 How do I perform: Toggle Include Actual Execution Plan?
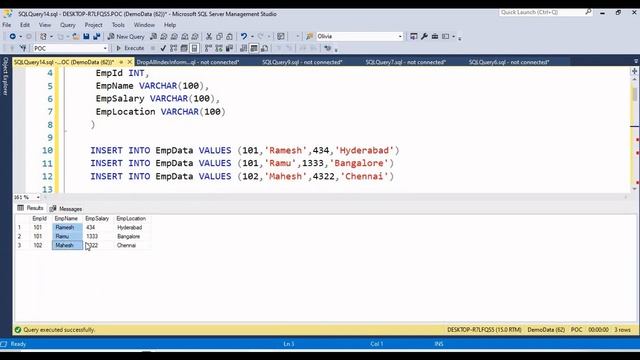tap(208, 48)
